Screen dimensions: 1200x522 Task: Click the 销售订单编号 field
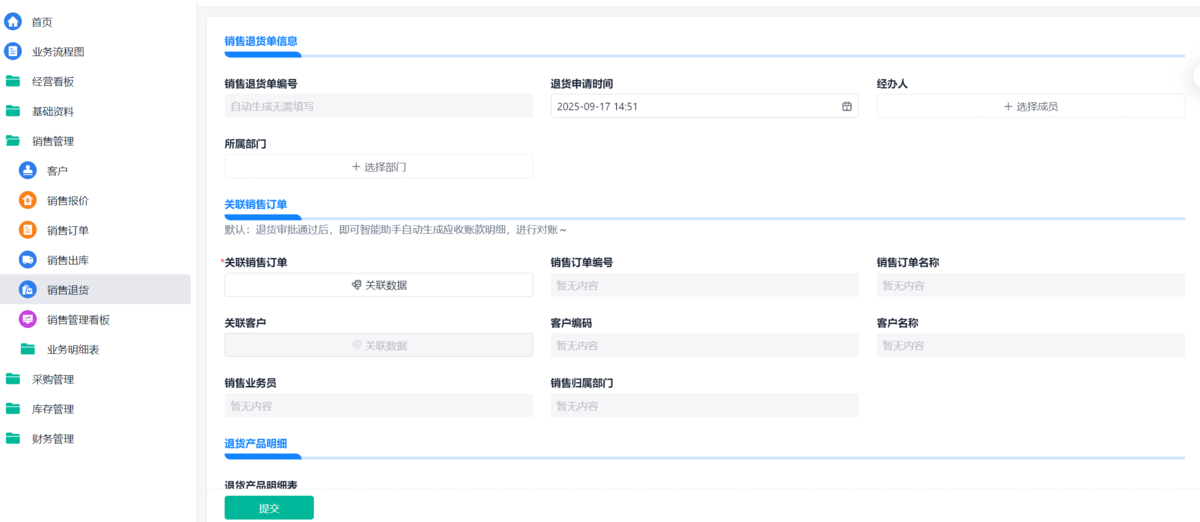704,285
